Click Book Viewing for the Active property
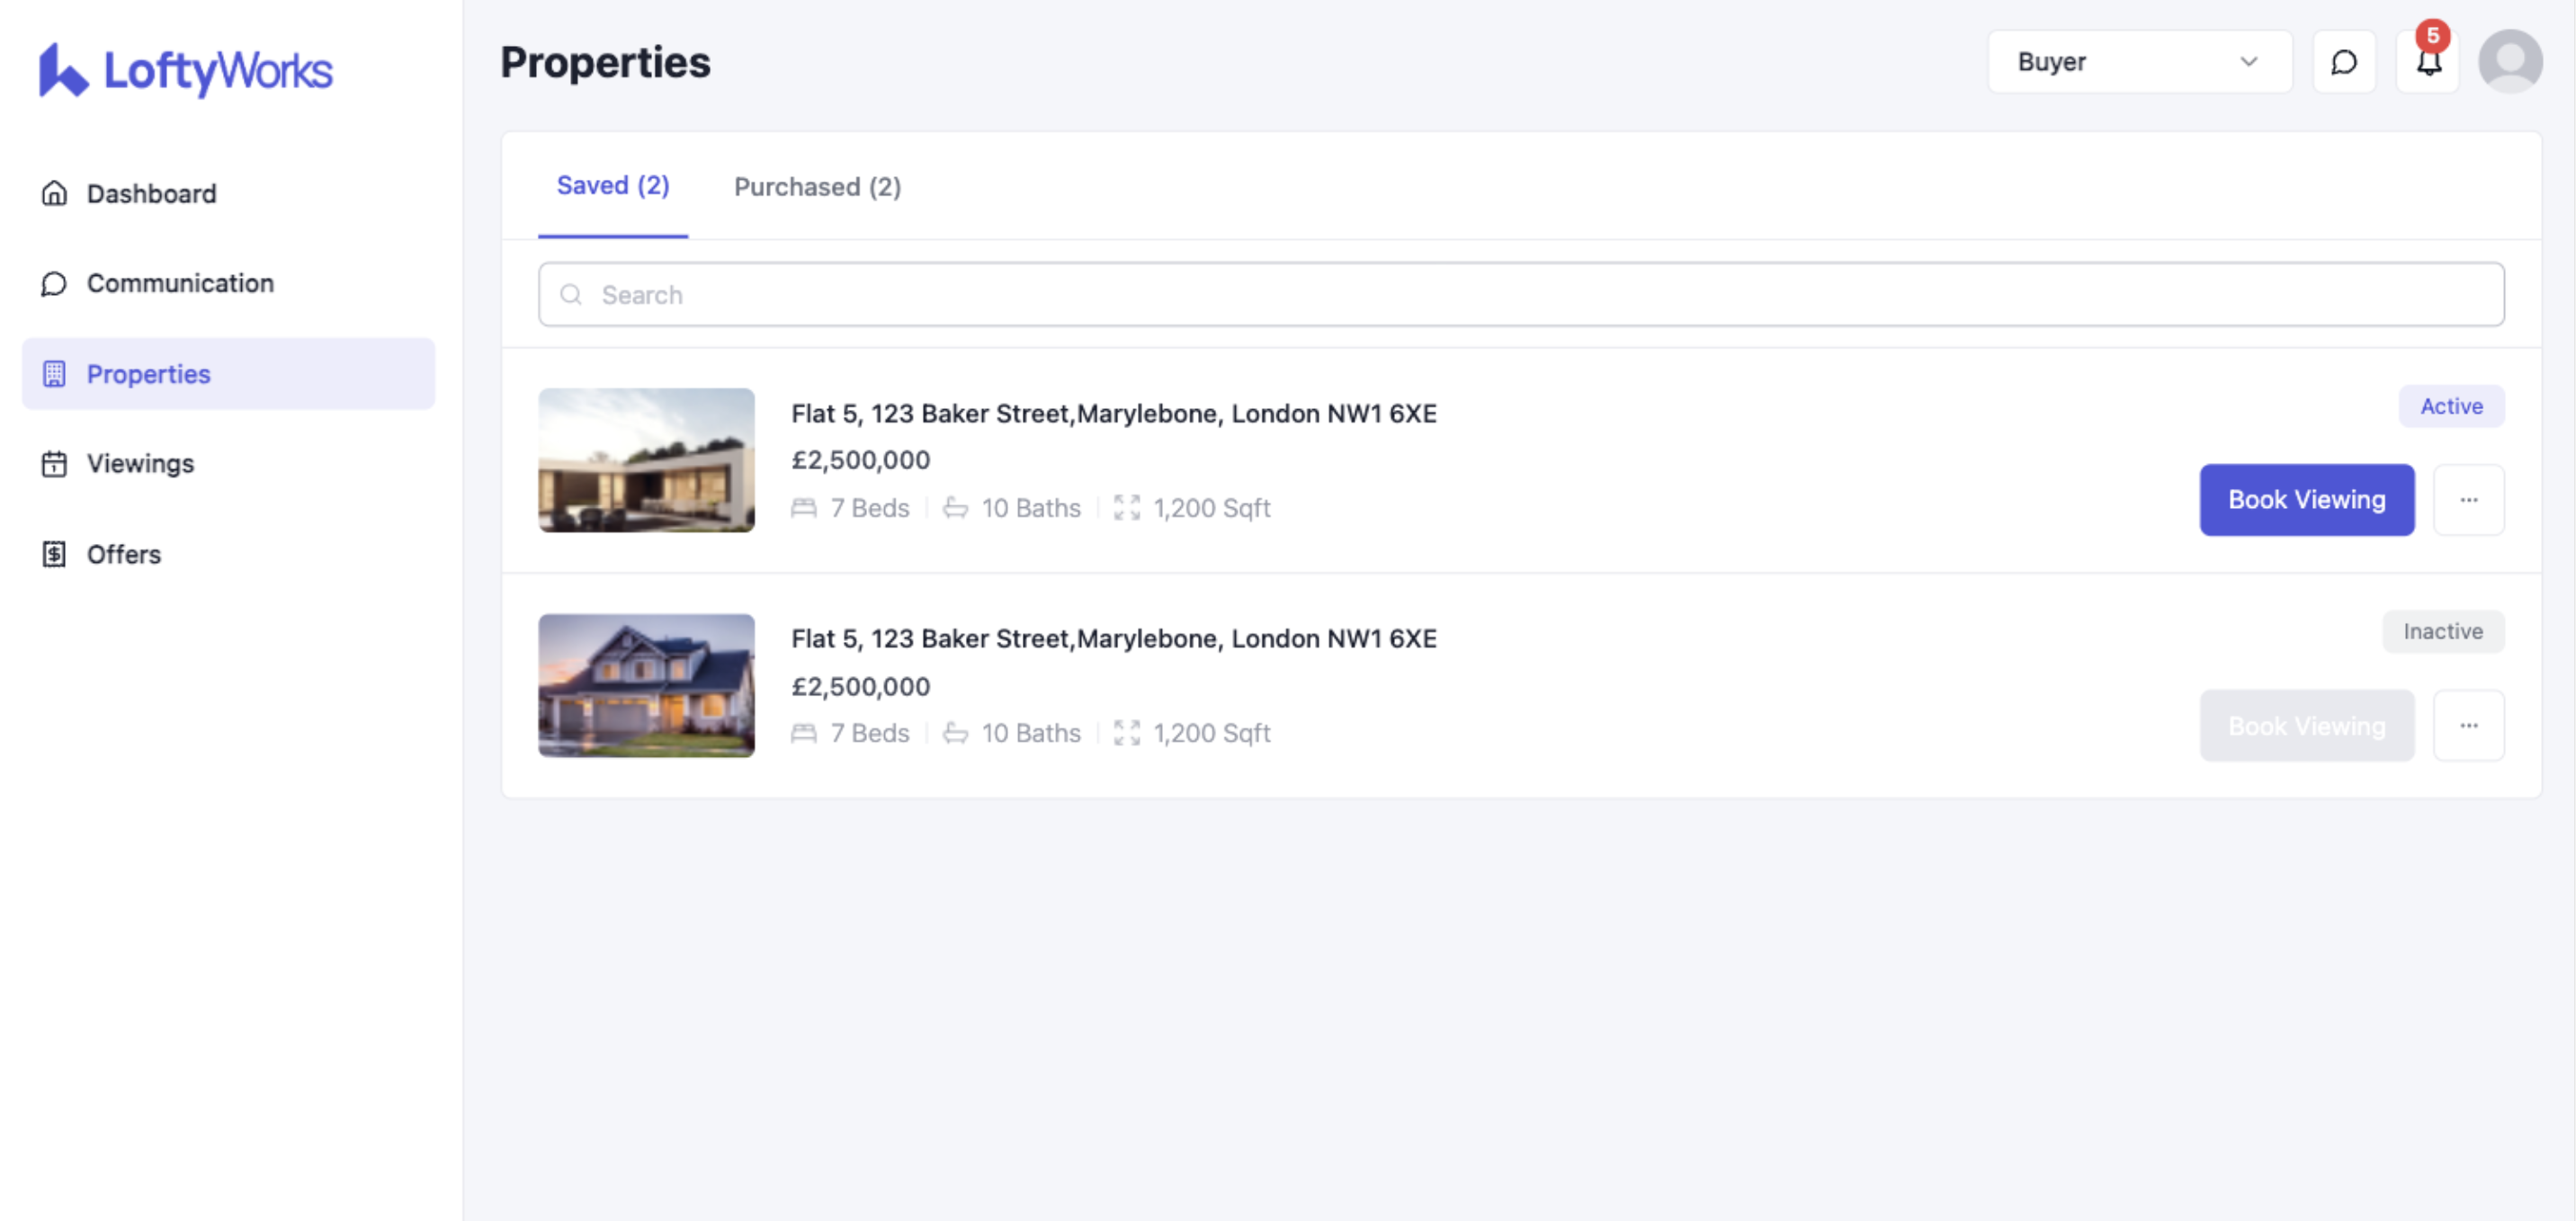 (2306, 500)
